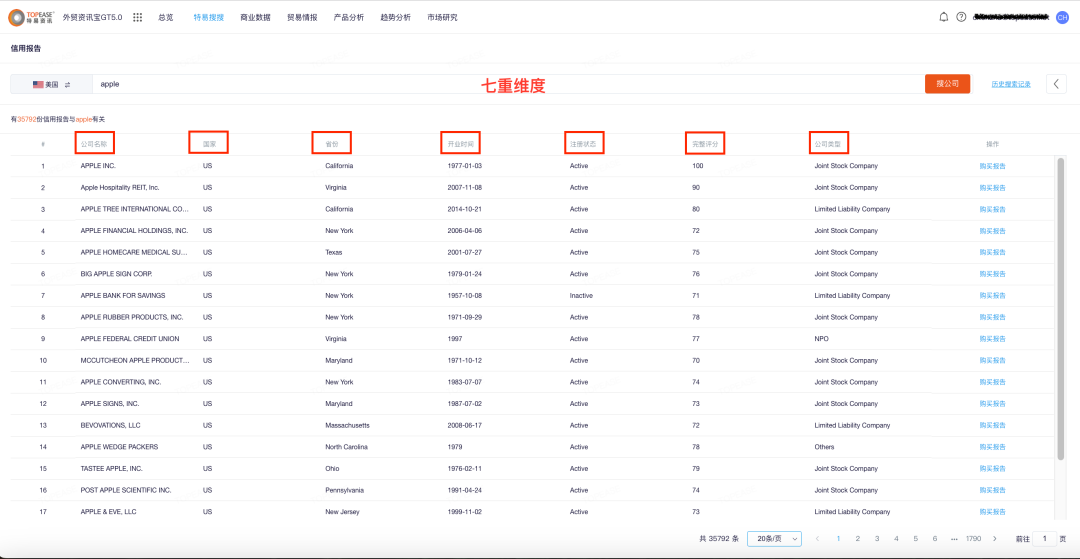This screenshot has width=1080, height=559.
Task: Open the app grid menu icon
Action: [137, 17]
